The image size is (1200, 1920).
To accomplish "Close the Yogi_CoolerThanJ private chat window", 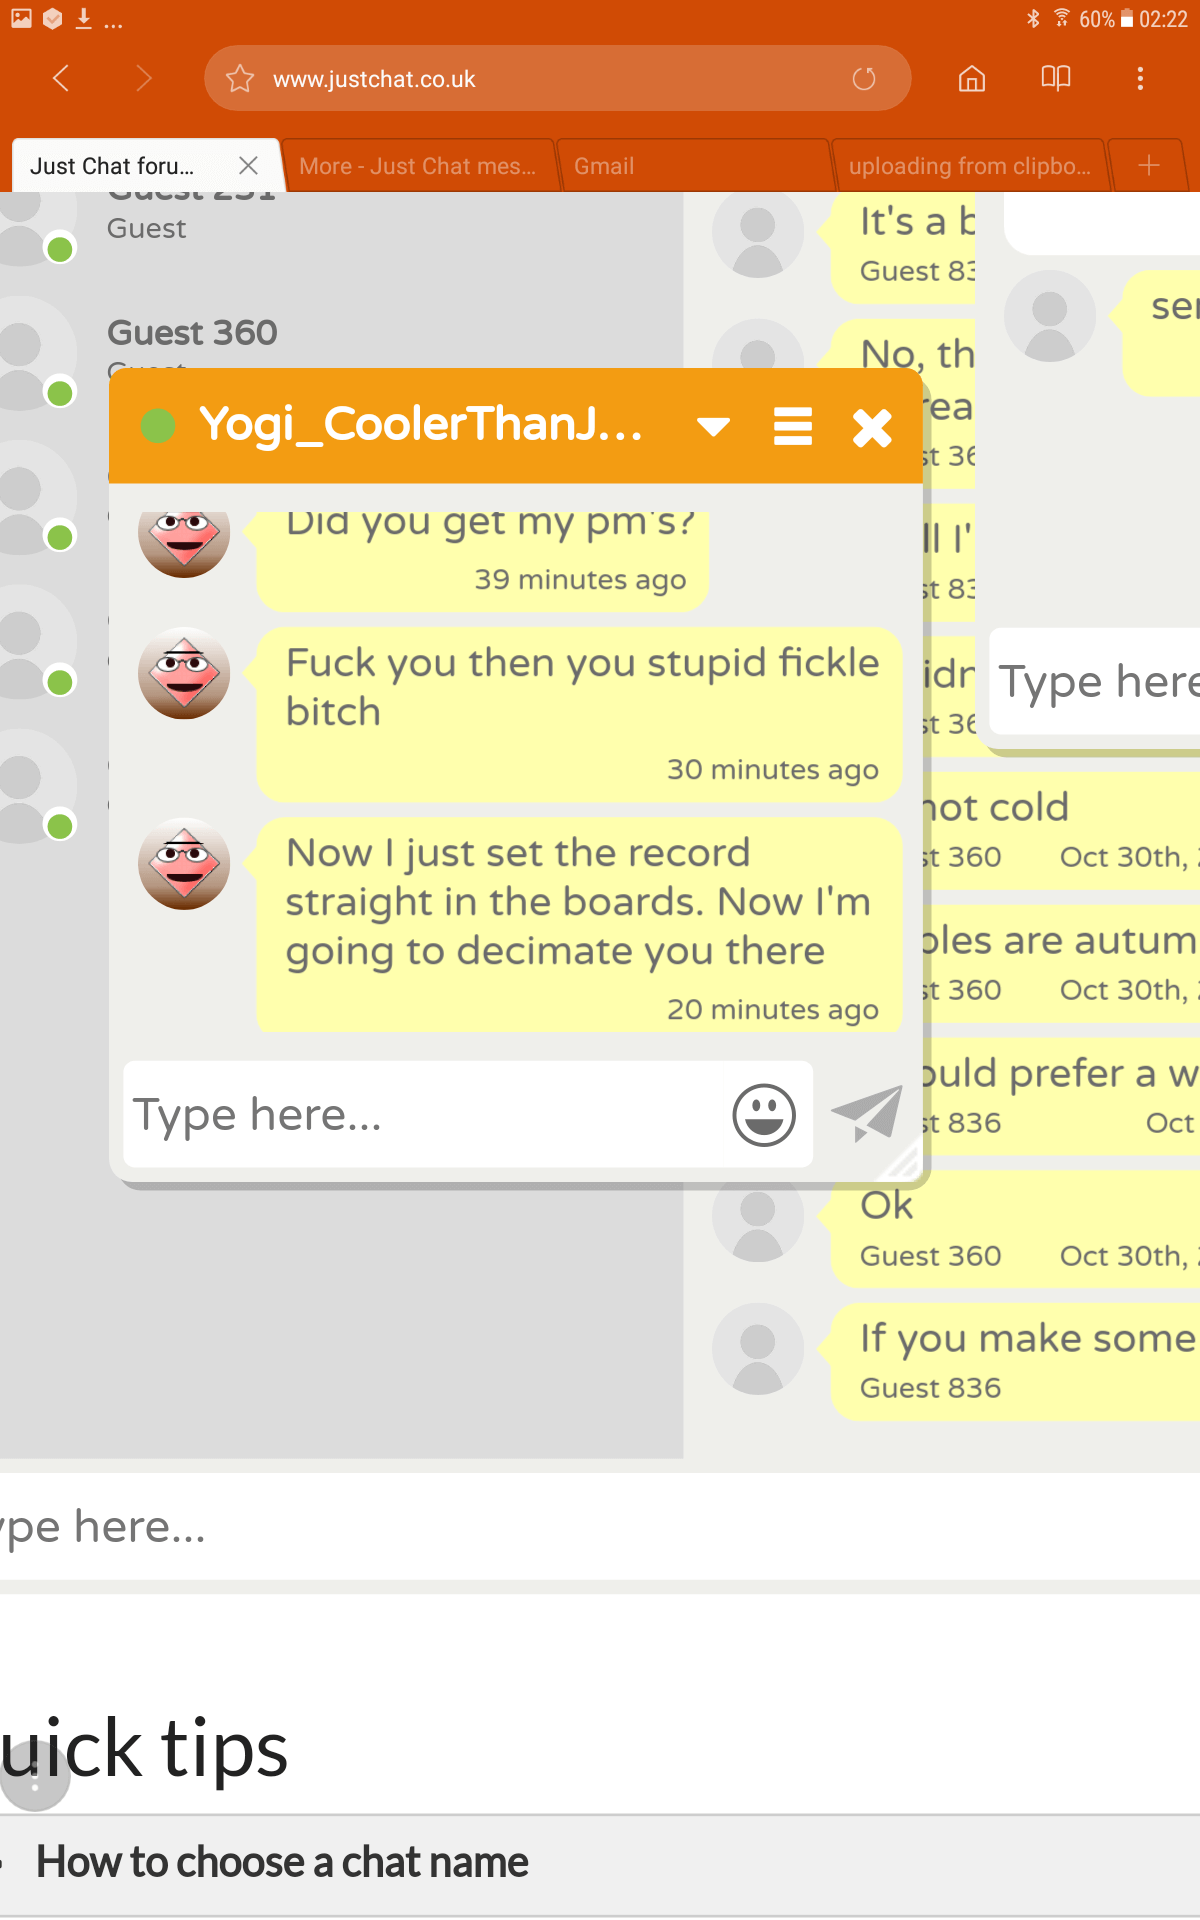I will pos(872,428).
